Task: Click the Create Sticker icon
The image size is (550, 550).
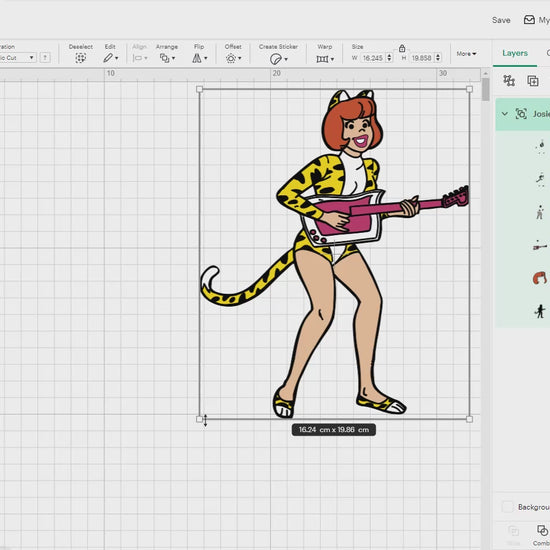Action: tap(276, 59)
